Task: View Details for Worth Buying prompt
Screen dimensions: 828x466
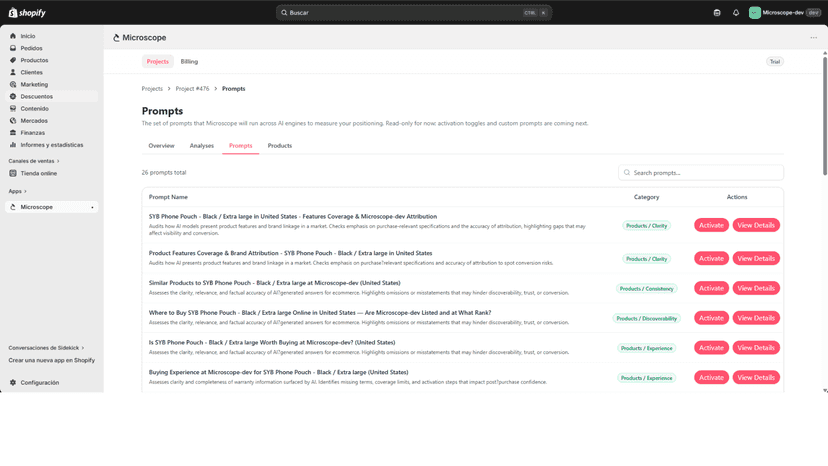Action: (x=756, y=348)
